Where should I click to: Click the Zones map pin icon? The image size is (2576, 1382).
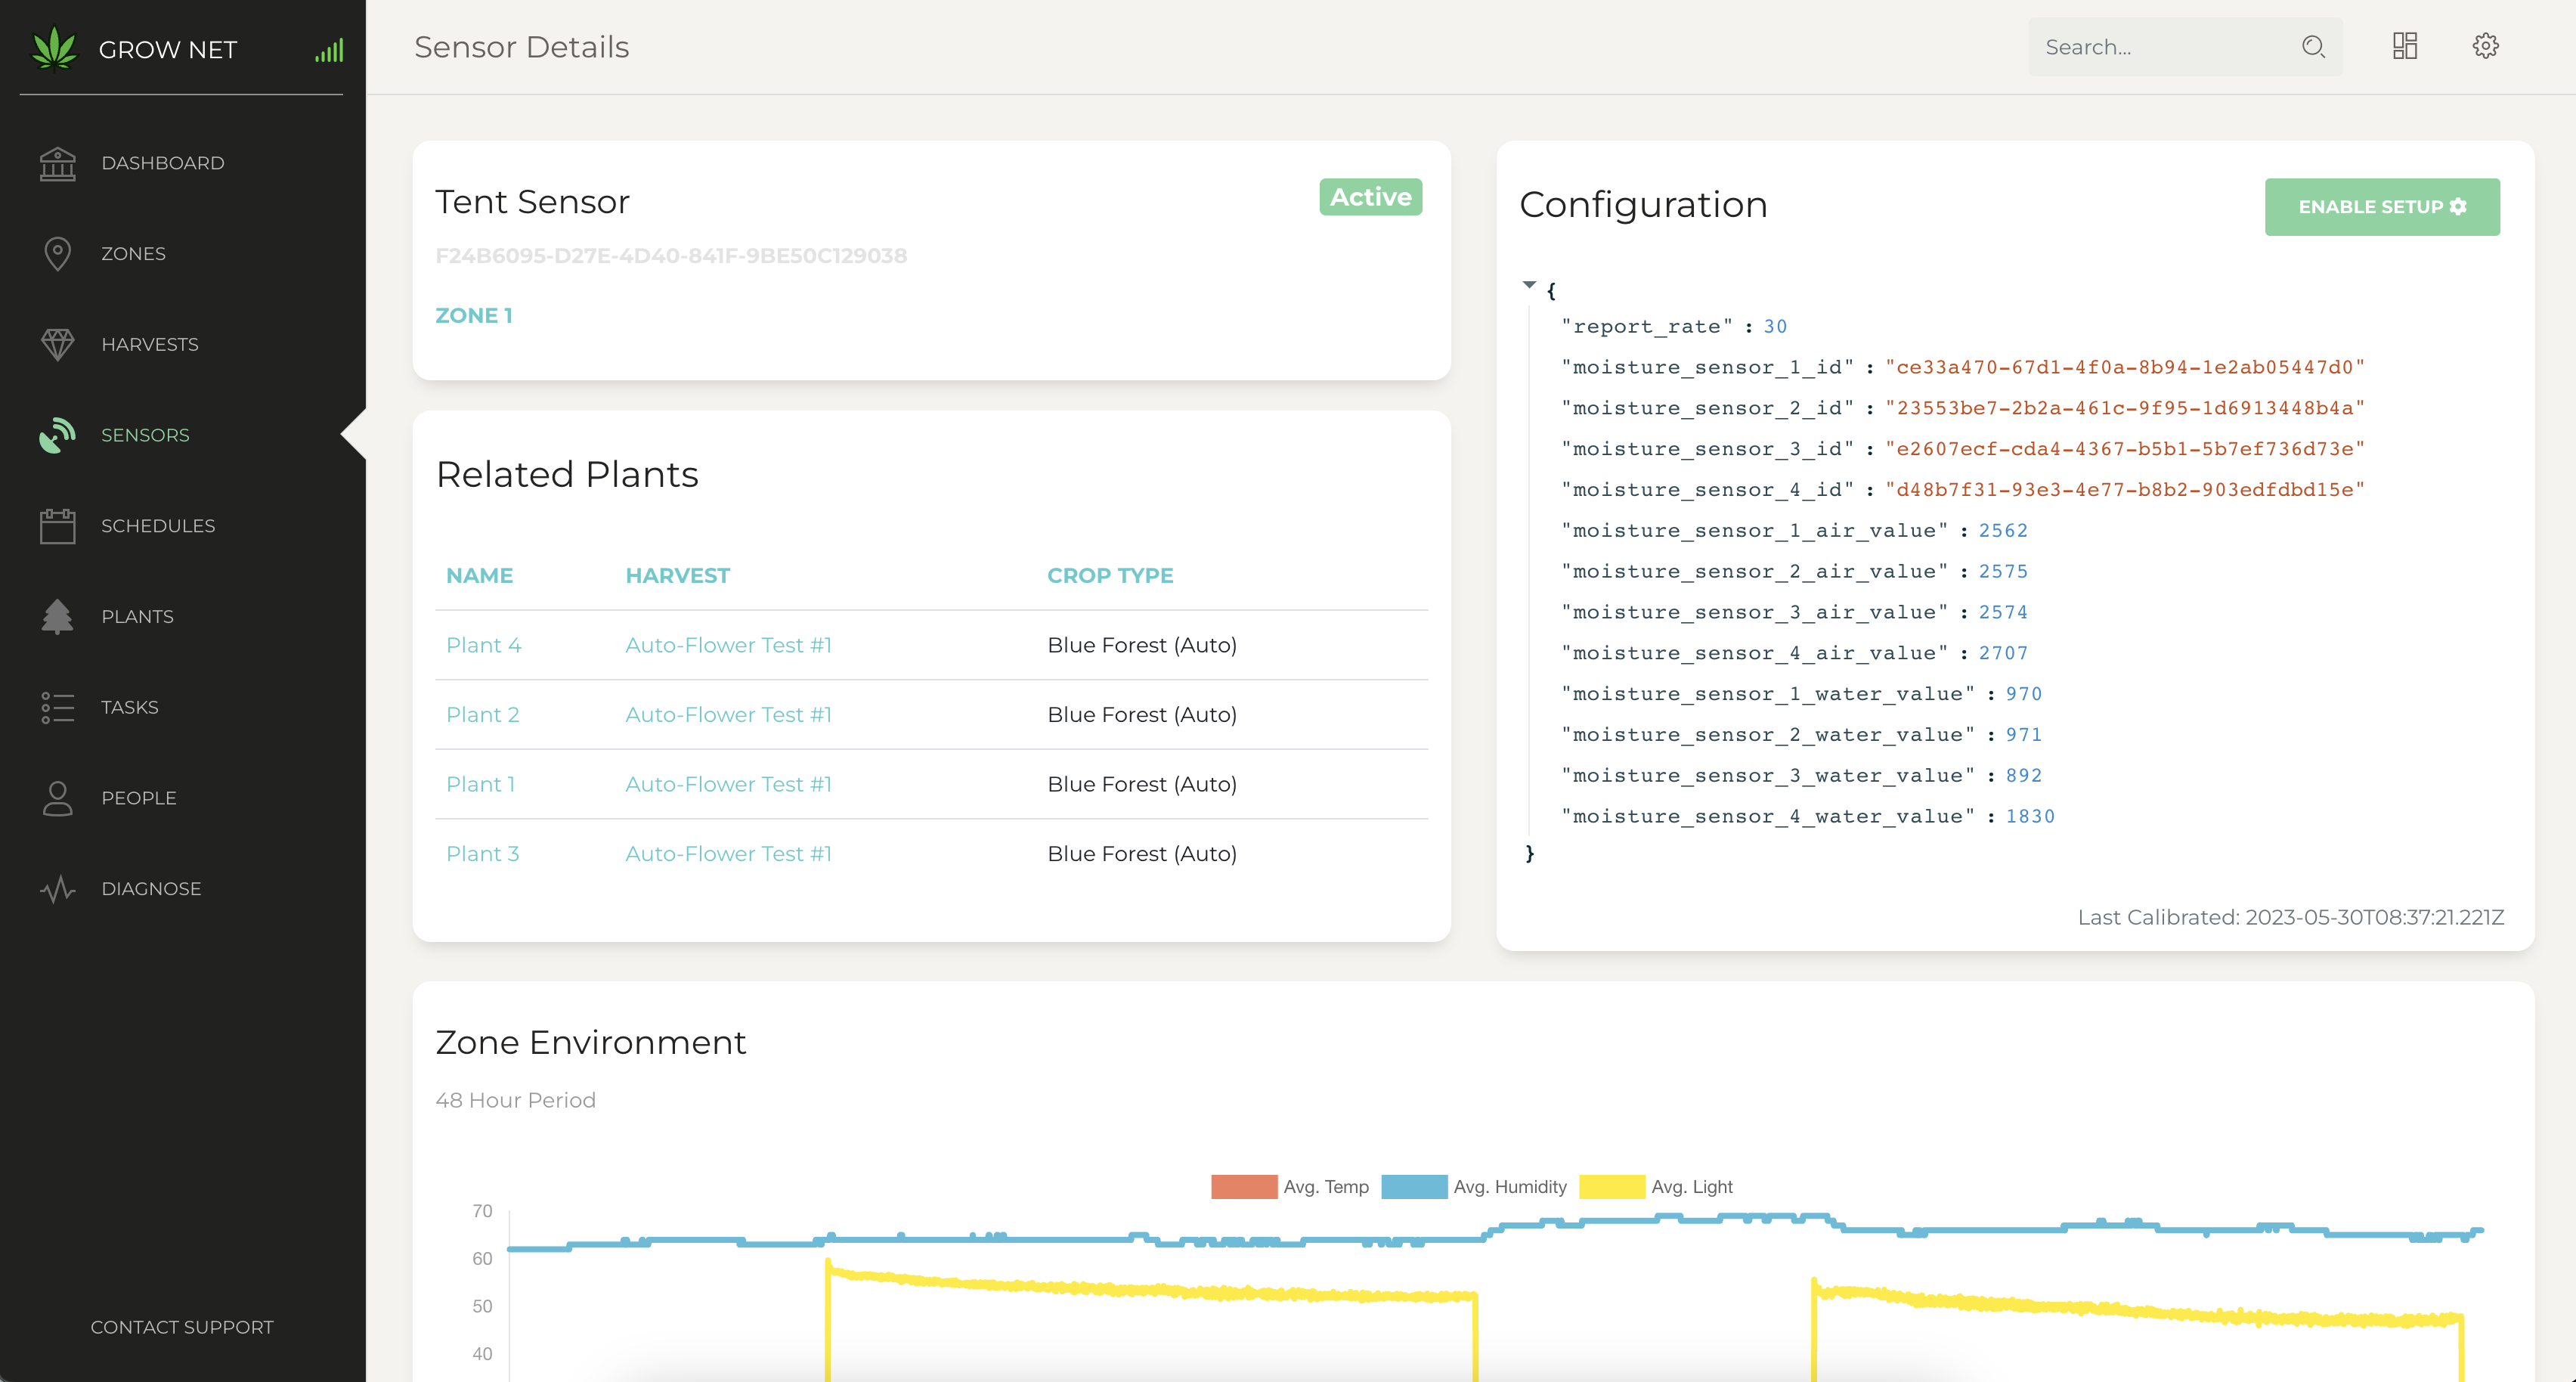(x=57, y=254)
